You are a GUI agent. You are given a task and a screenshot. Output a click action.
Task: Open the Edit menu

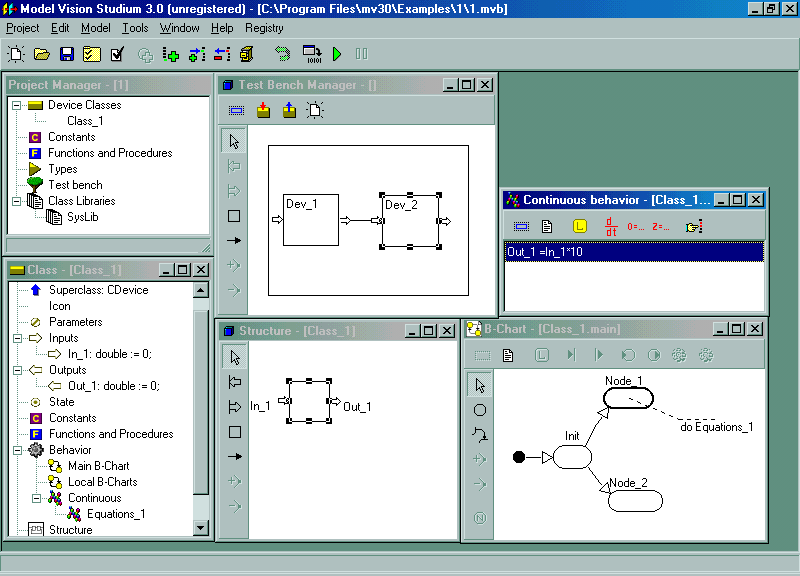pyautogui.click(x=60, y=28)
